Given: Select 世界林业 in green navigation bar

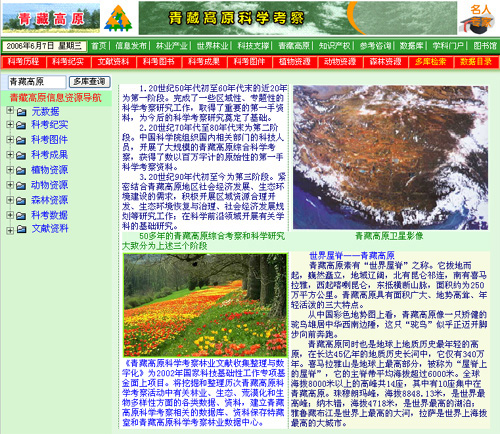Looking at the screenshot, I should click(212, 46).
